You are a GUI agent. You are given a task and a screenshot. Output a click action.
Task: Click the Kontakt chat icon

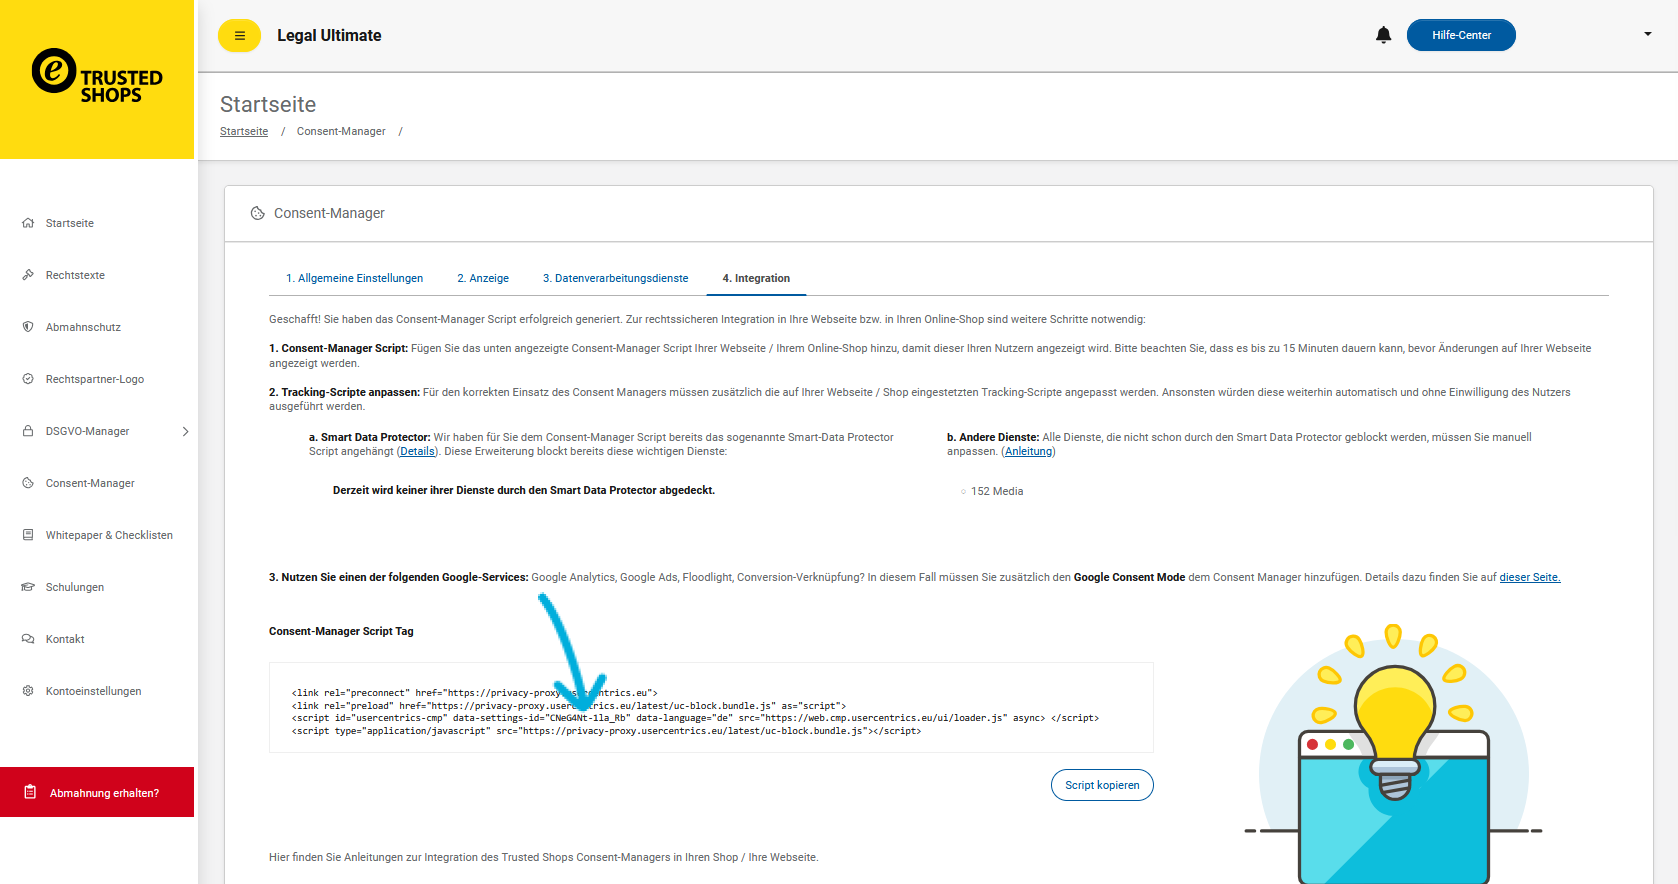[28, 639]
